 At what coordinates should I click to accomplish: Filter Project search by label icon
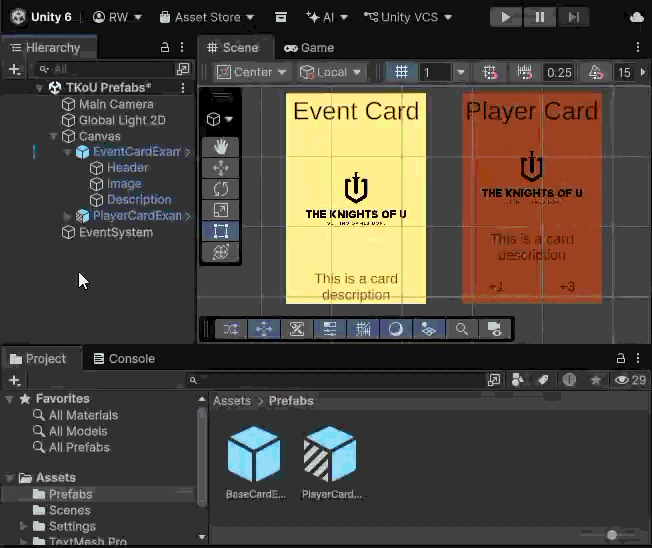tap(543, 380)
